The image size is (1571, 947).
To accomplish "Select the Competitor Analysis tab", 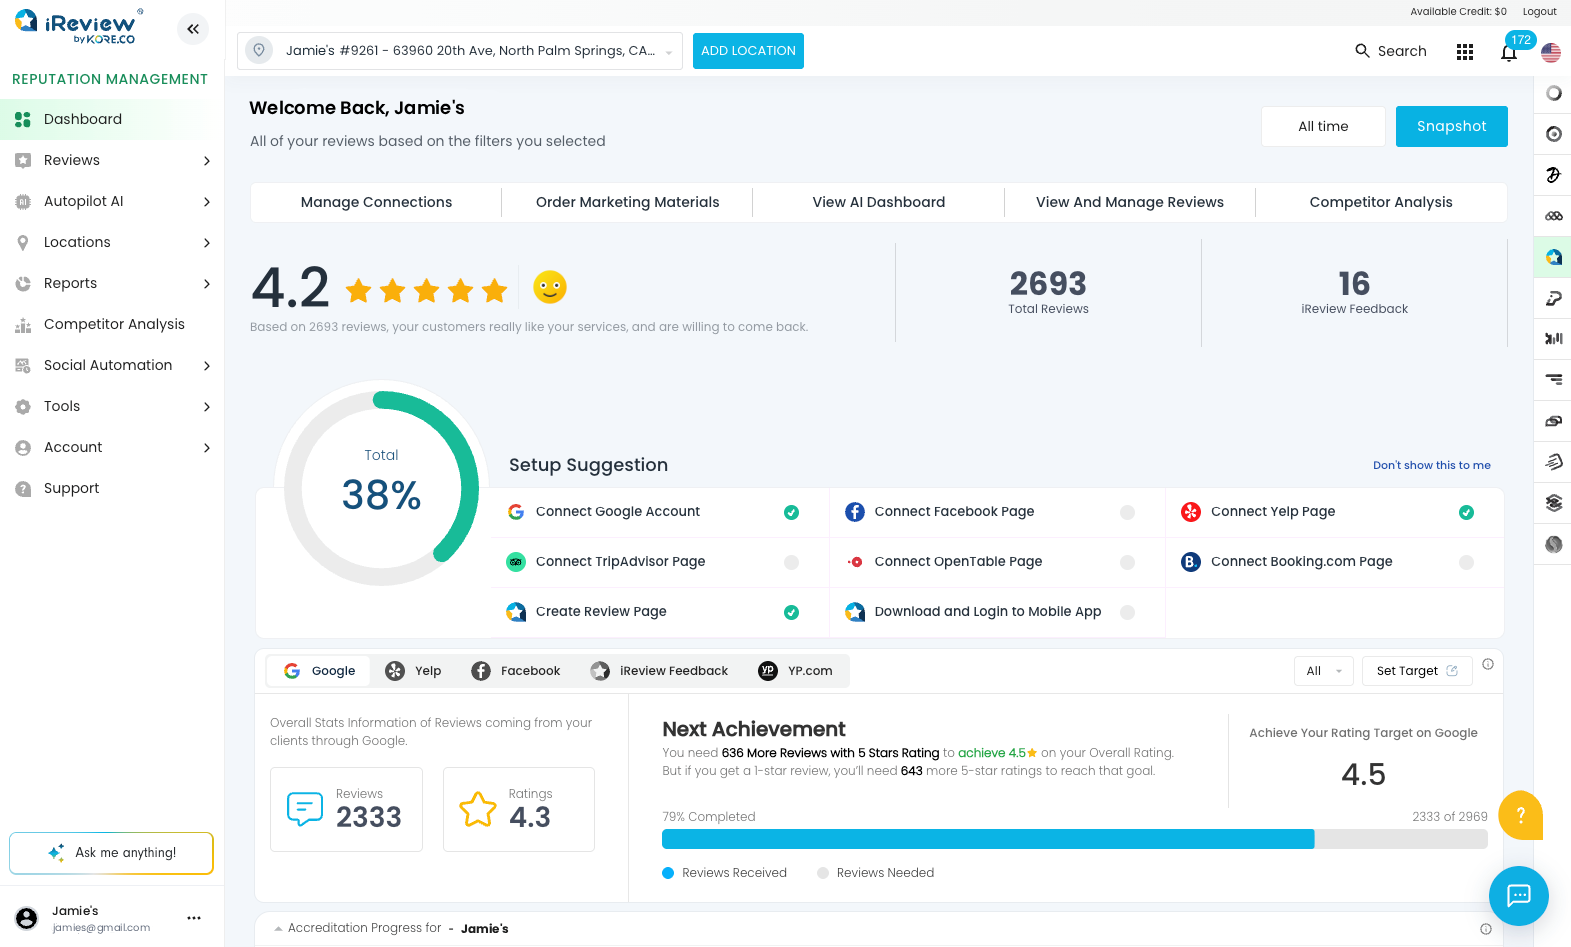I will (x=1380, y=202).
